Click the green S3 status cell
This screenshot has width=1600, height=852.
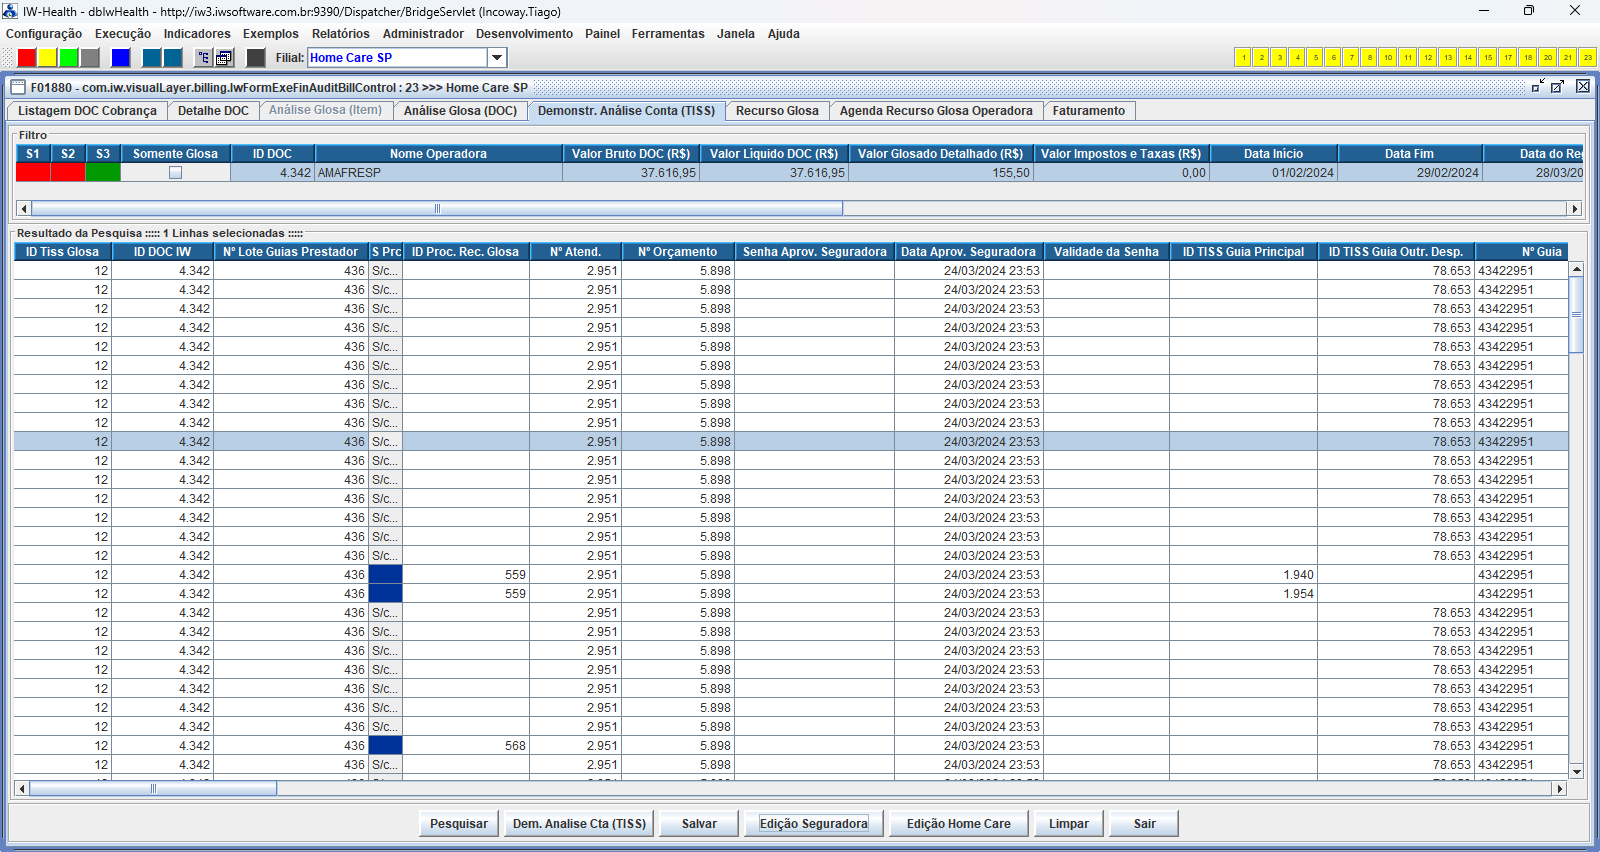point(103,173)
